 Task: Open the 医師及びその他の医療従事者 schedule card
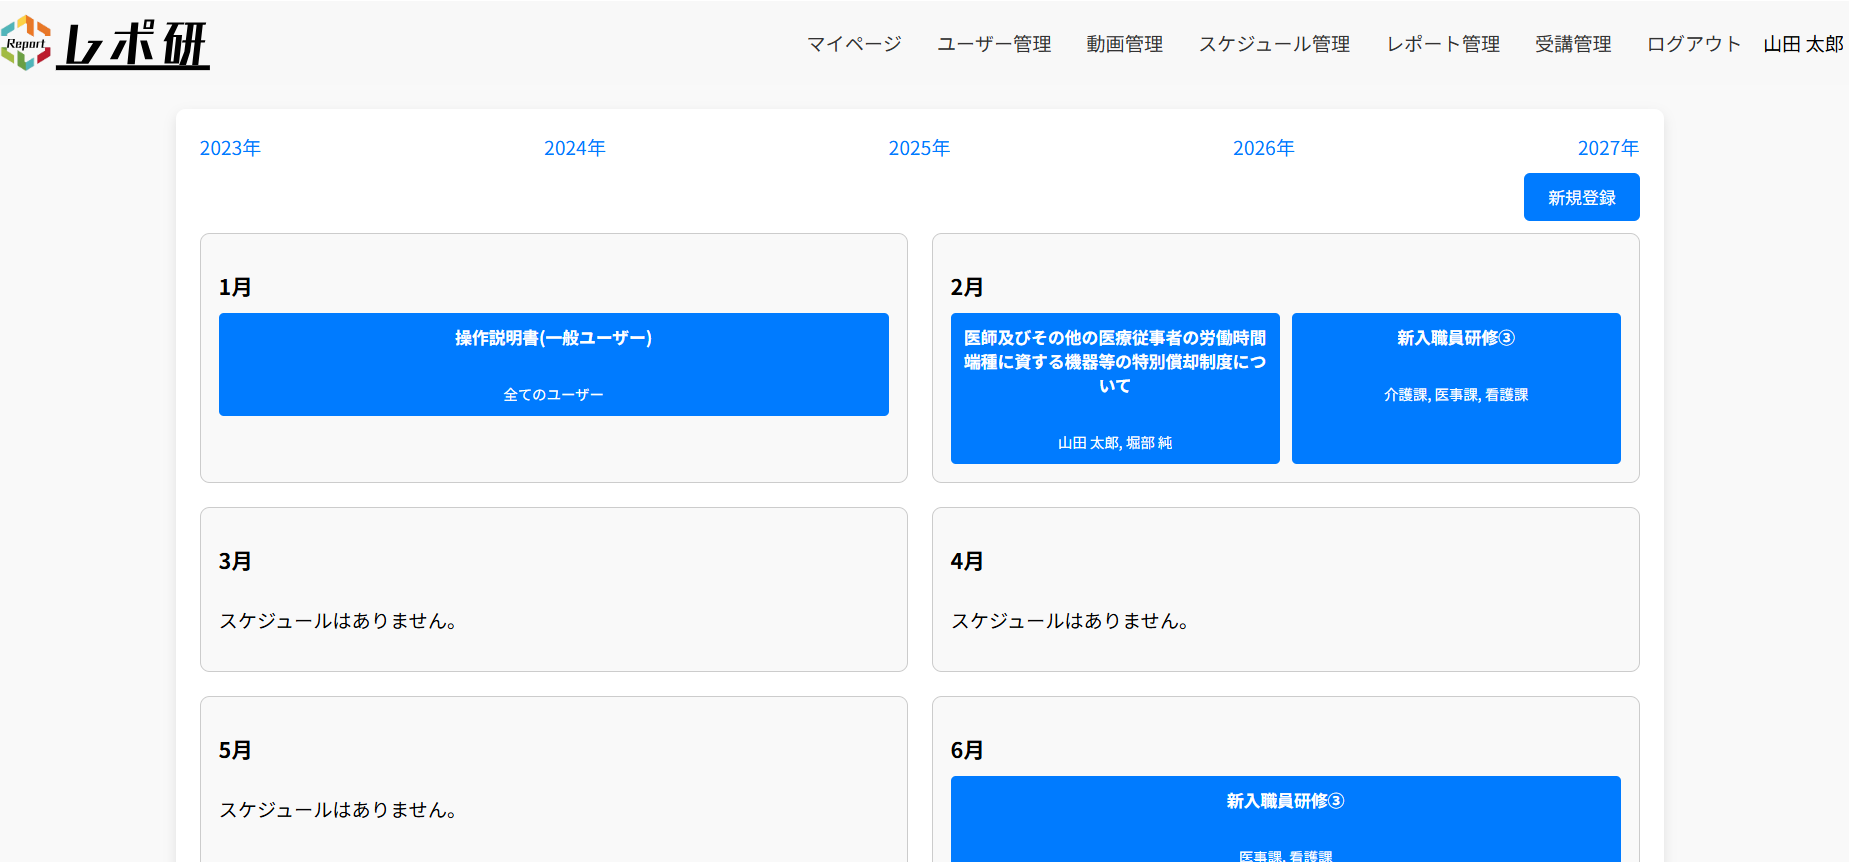pos(1114,388)
